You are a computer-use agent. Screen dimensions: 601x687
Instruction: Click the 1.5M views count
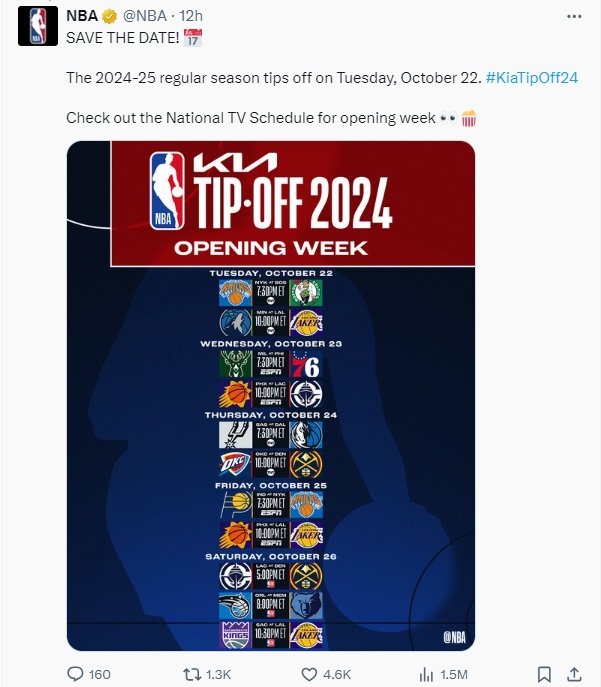point(454,674)
